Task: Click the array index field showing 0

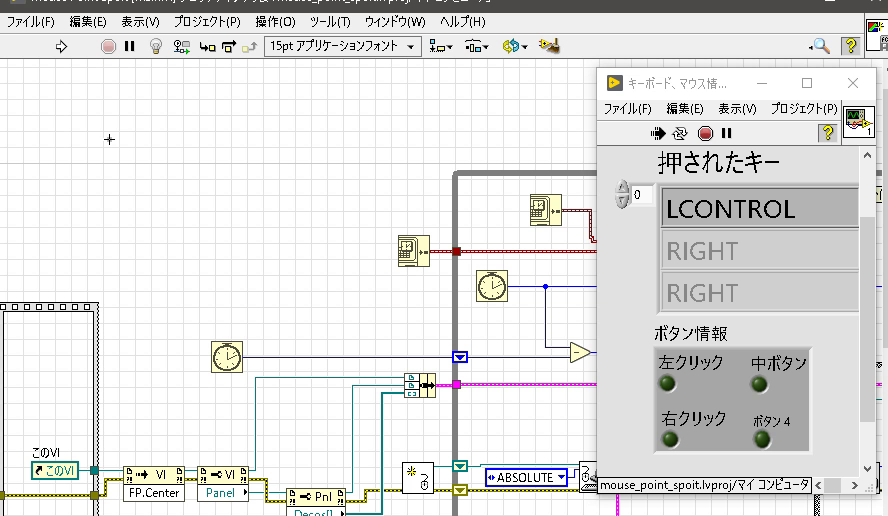Action: (642, 195)
